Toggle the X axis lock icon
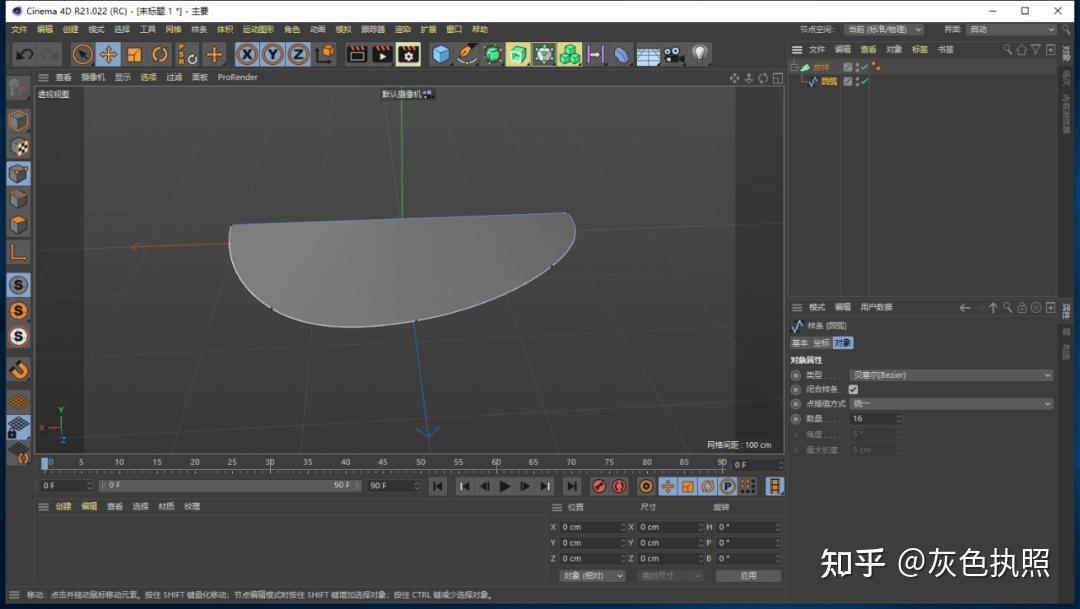1080x609 pixels. [246, 54]
